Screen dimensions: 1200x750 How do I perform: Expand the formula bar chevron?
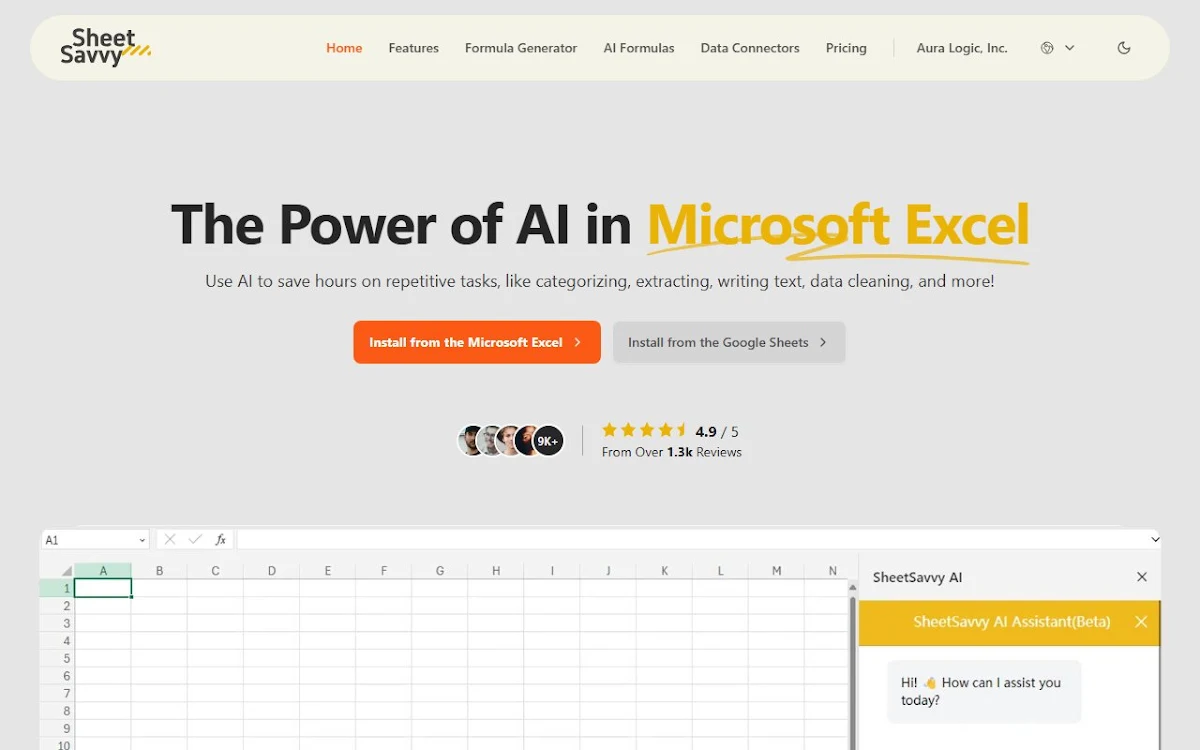[1155, 540]
